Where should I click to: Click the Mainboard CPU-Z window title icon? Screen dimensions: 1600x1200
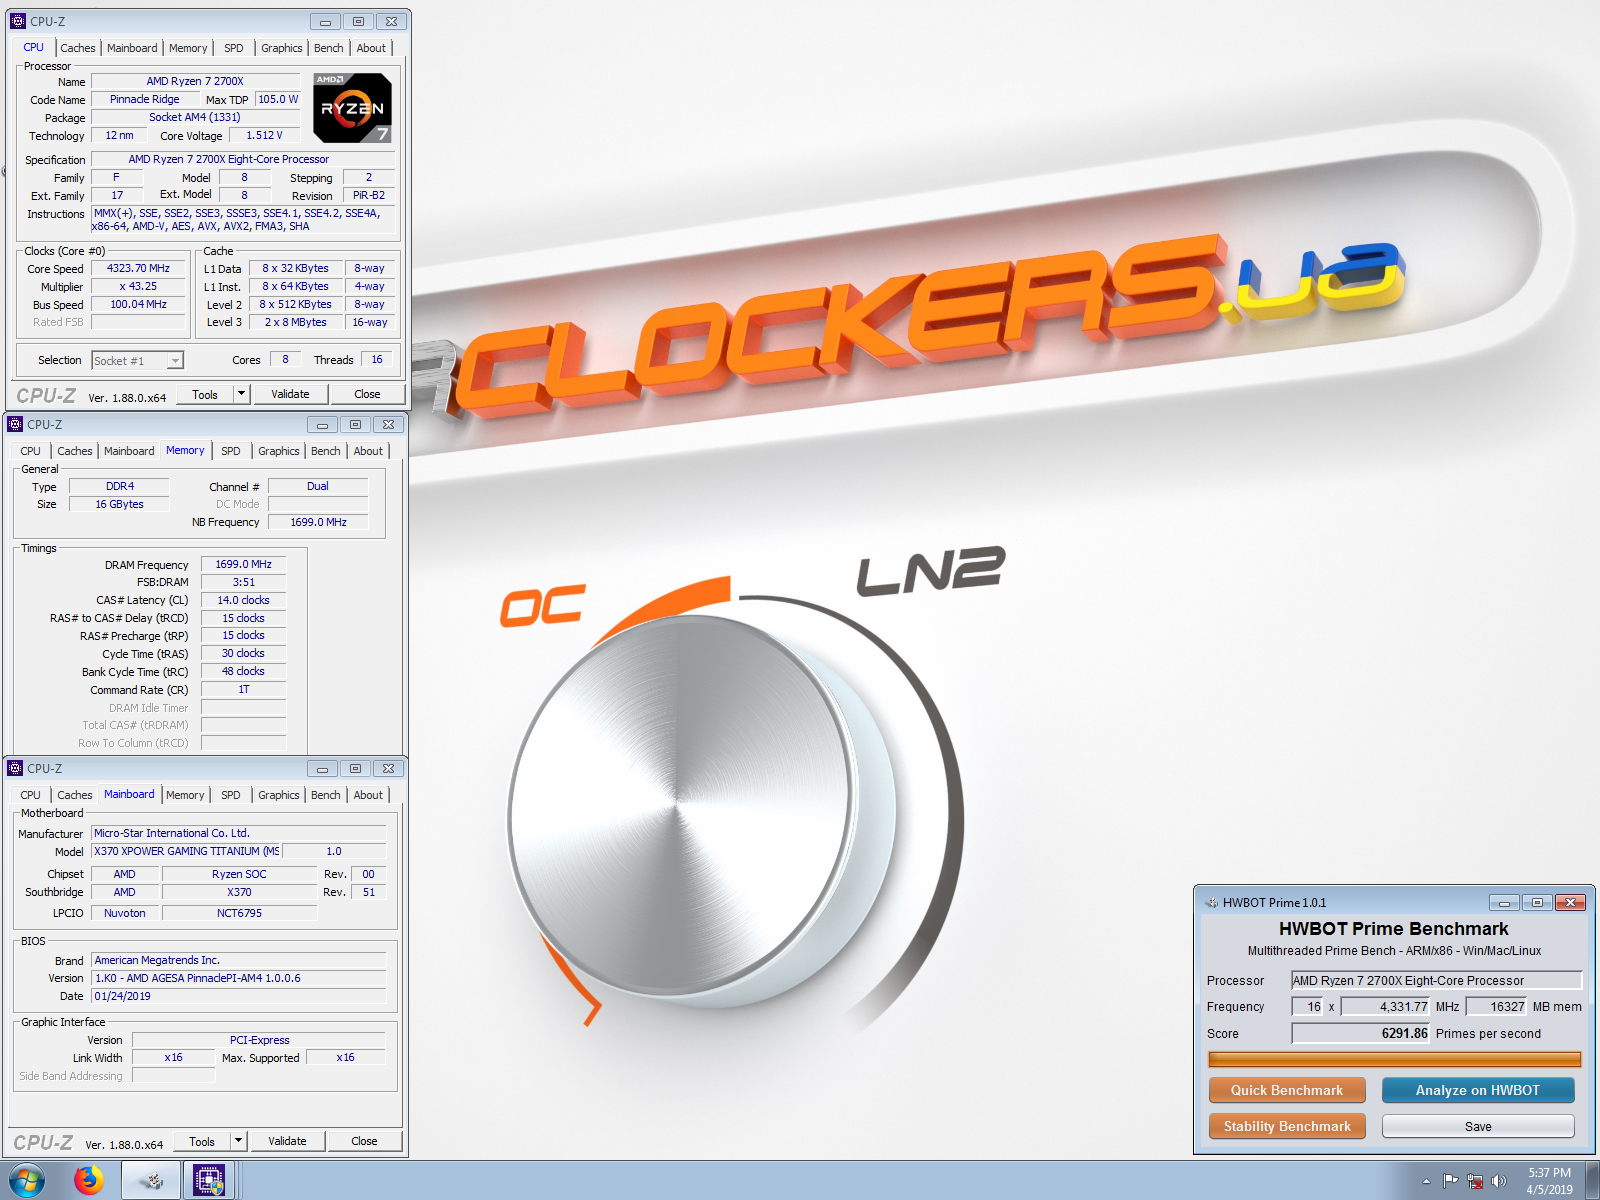(15, 768)
